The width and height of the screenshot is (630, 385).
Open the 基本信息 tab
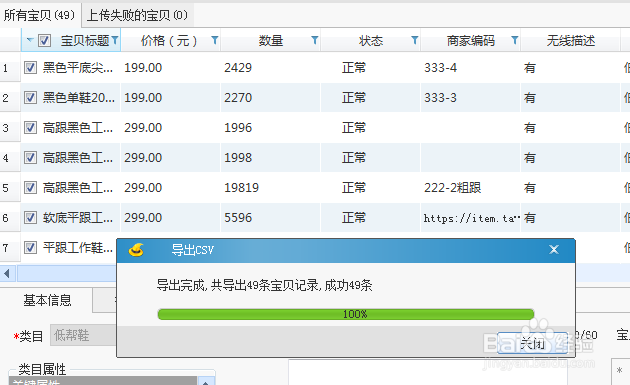(47, 300)
